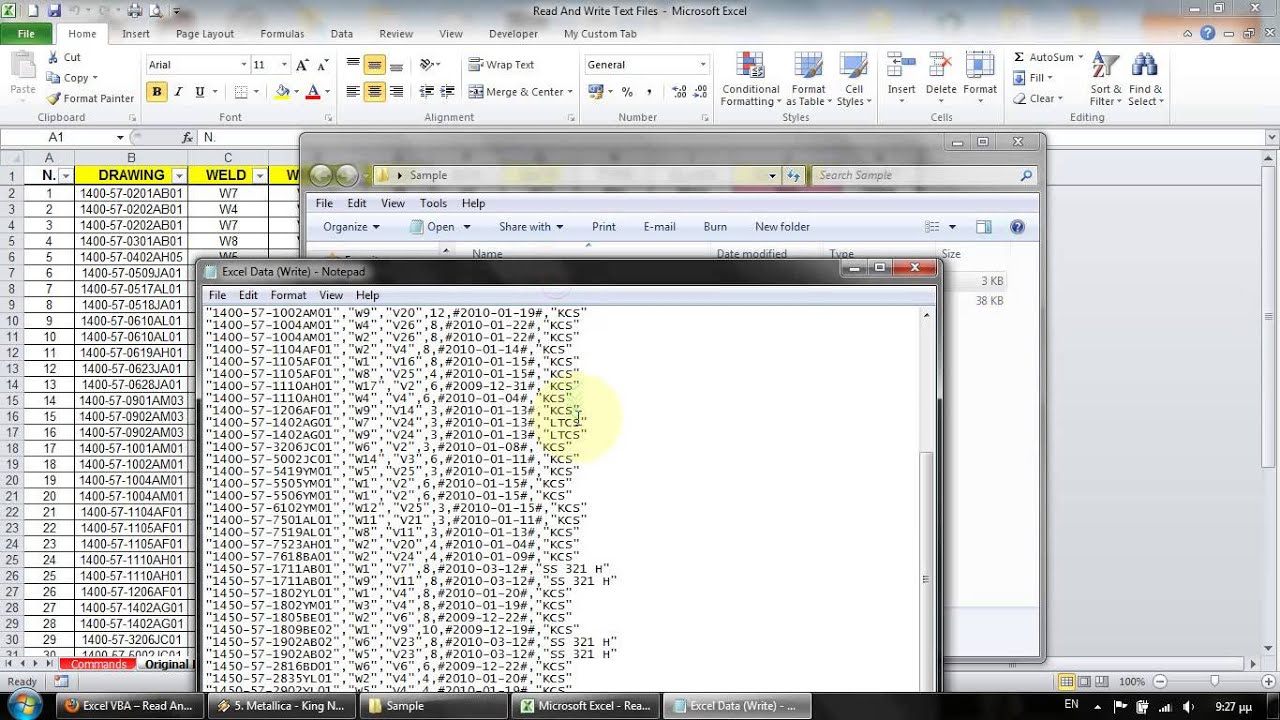The width and height of the screenshot is (1280, 720).
Task: Switch to the Insert ribbon tab
Action: tap(136, 33)
